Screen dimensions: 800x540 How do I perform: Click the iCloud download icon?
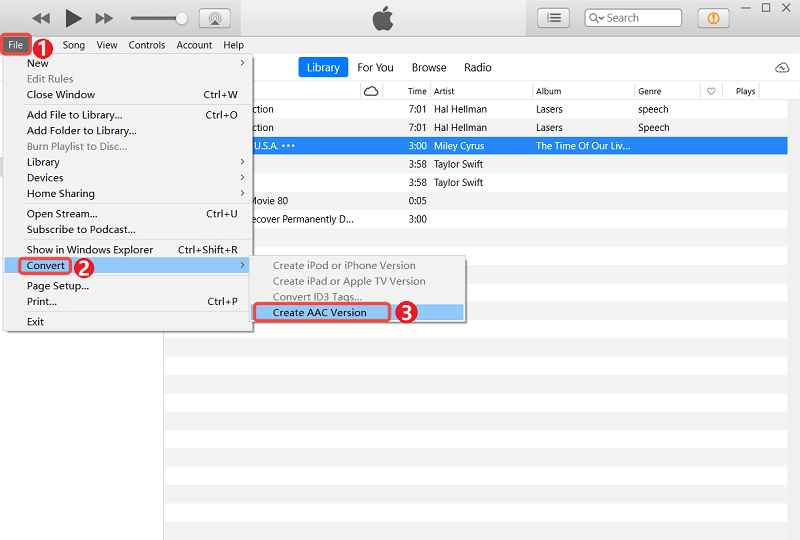click(x=782, y=67)
